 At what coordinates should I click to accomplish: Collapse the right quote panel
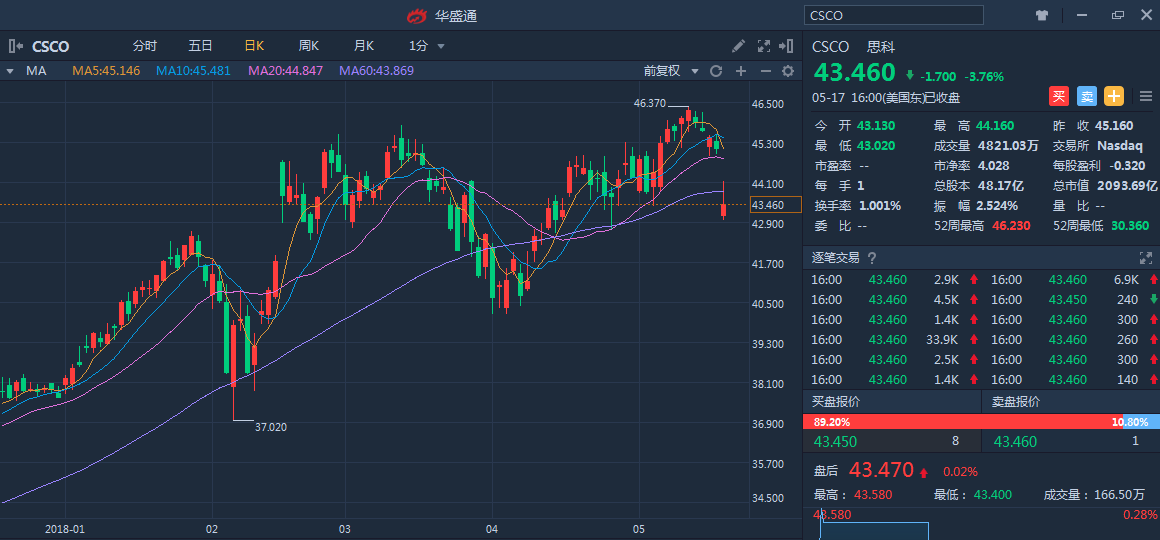pos(788,46)
